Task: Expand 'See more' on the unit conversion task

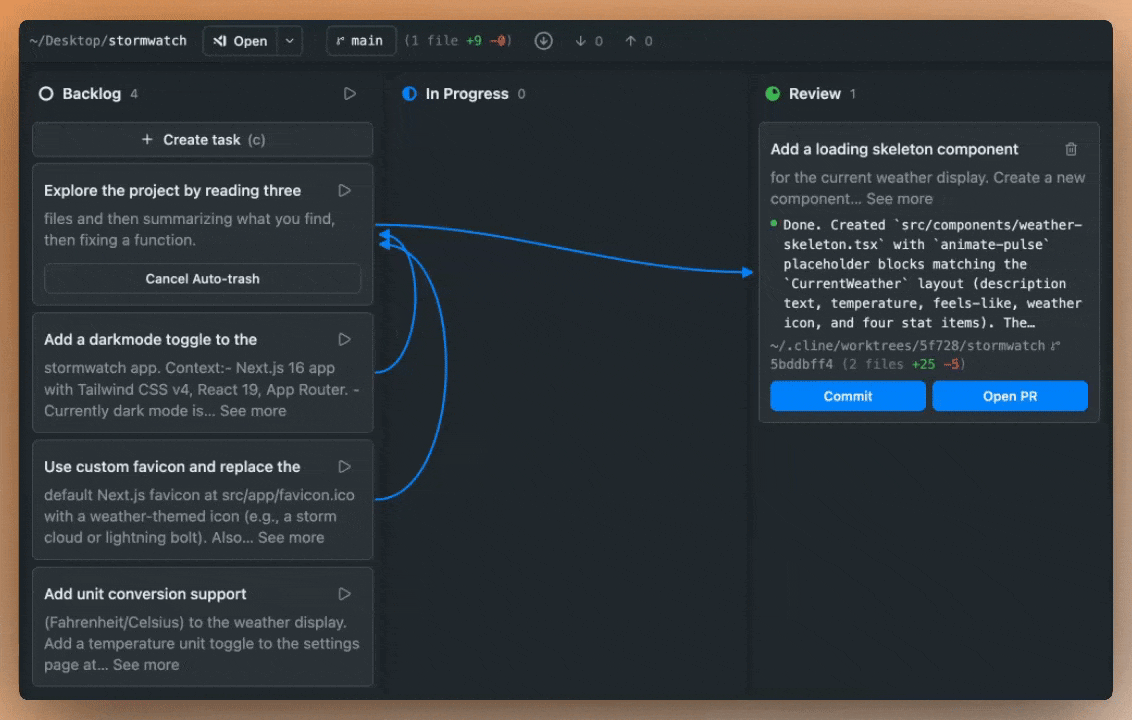Action: [x=146, y=665]
